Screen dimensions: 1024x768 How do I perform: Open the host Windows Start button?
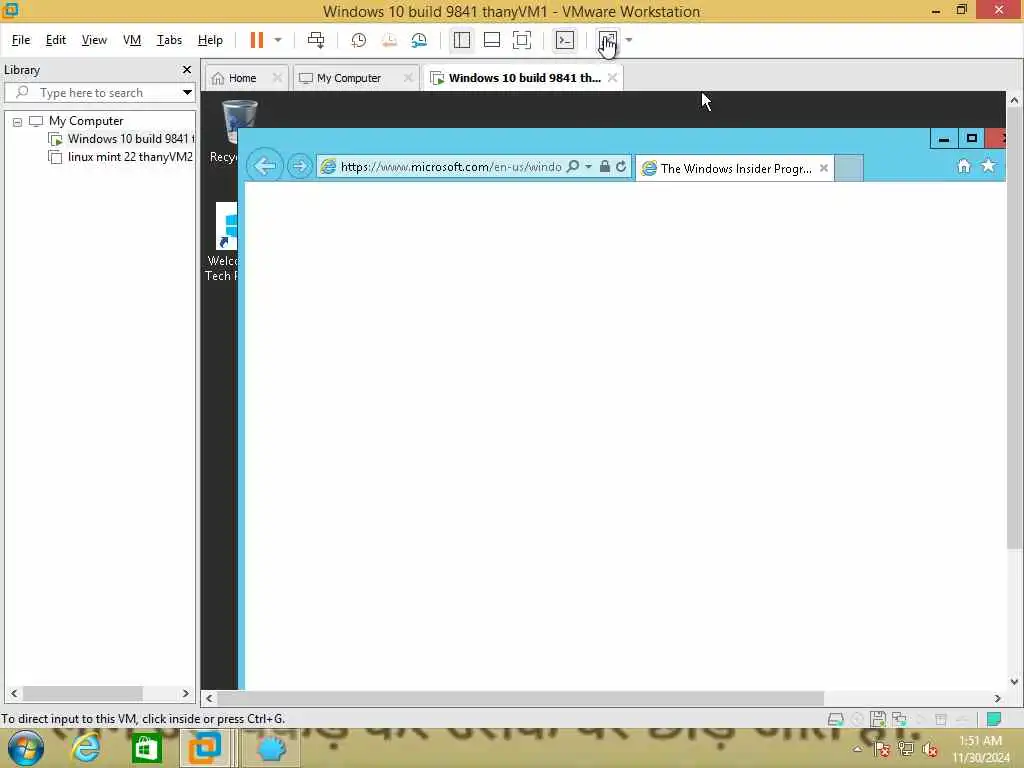click(26, 748)
